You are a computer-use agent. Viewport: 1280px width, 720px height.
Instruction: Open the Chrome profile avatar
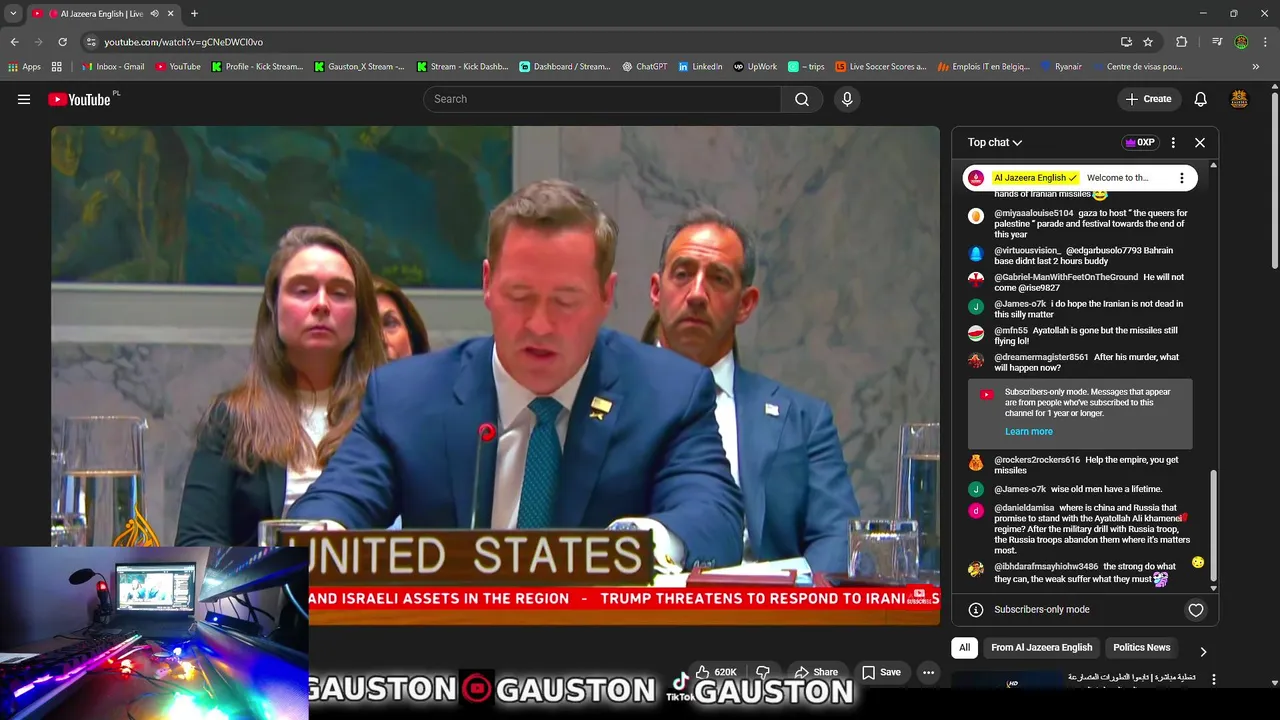tap(1241, 42)
